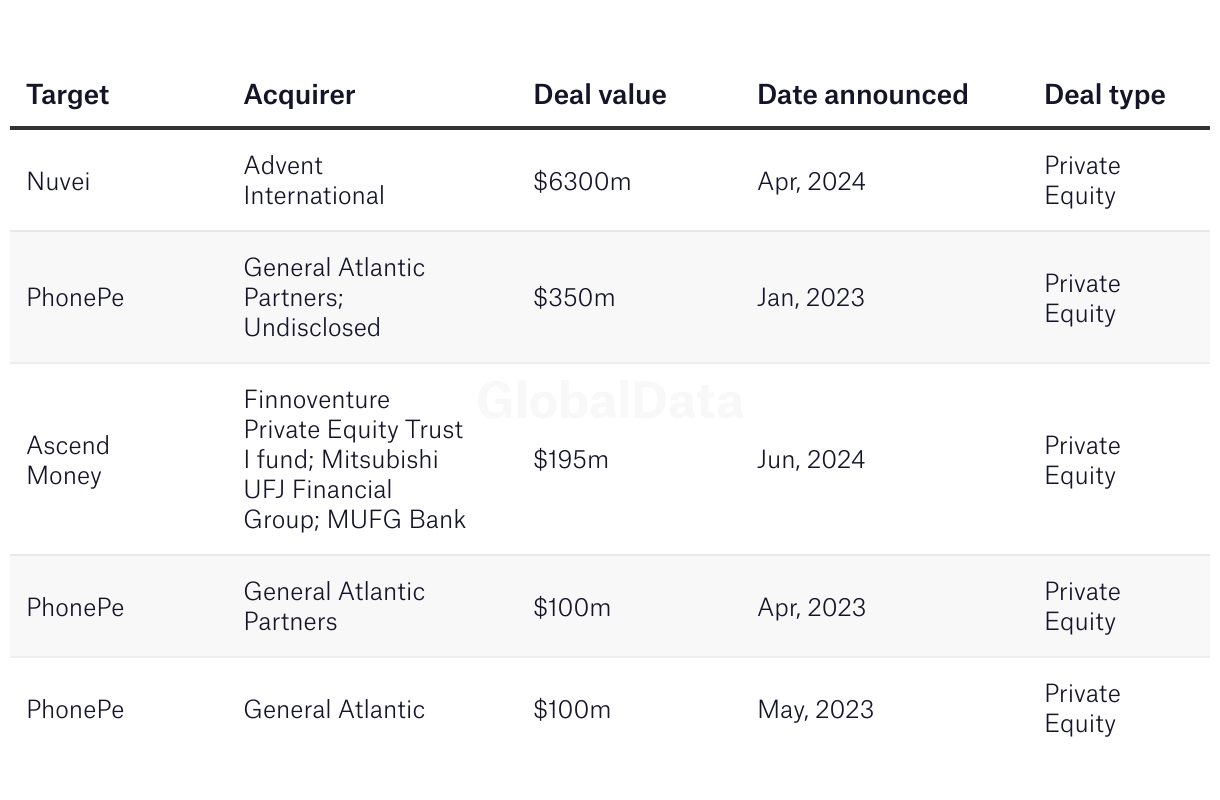Click the GlobalData watermark in the table

pos(610,402)
